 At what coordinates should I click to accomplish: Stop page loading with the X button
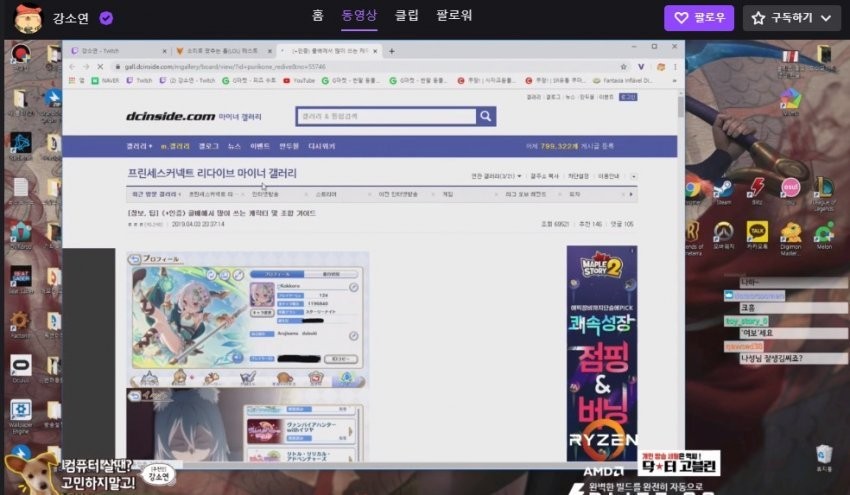click(x=100, y=67)
